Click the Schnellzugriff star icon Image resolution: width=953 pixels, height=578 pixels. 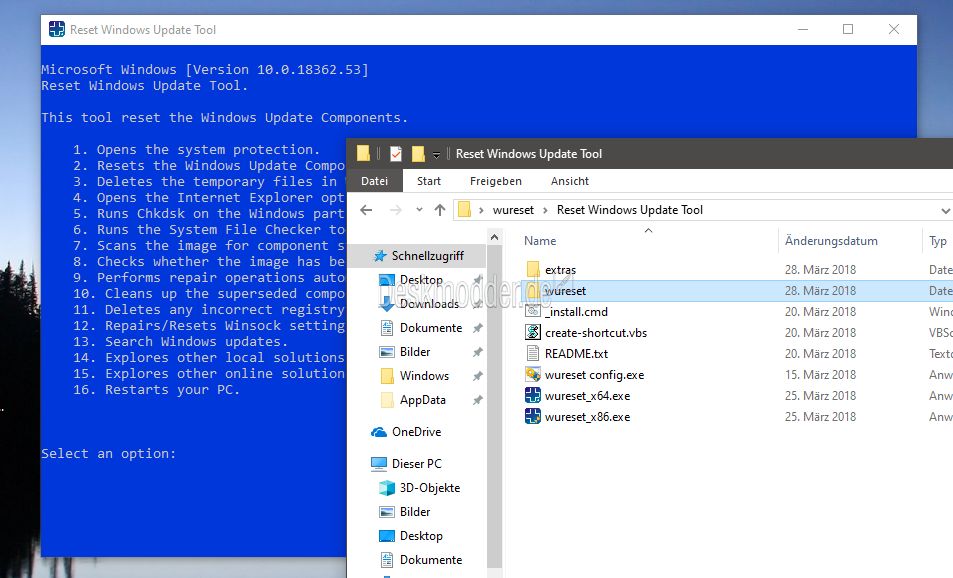(x=380, y=256)
